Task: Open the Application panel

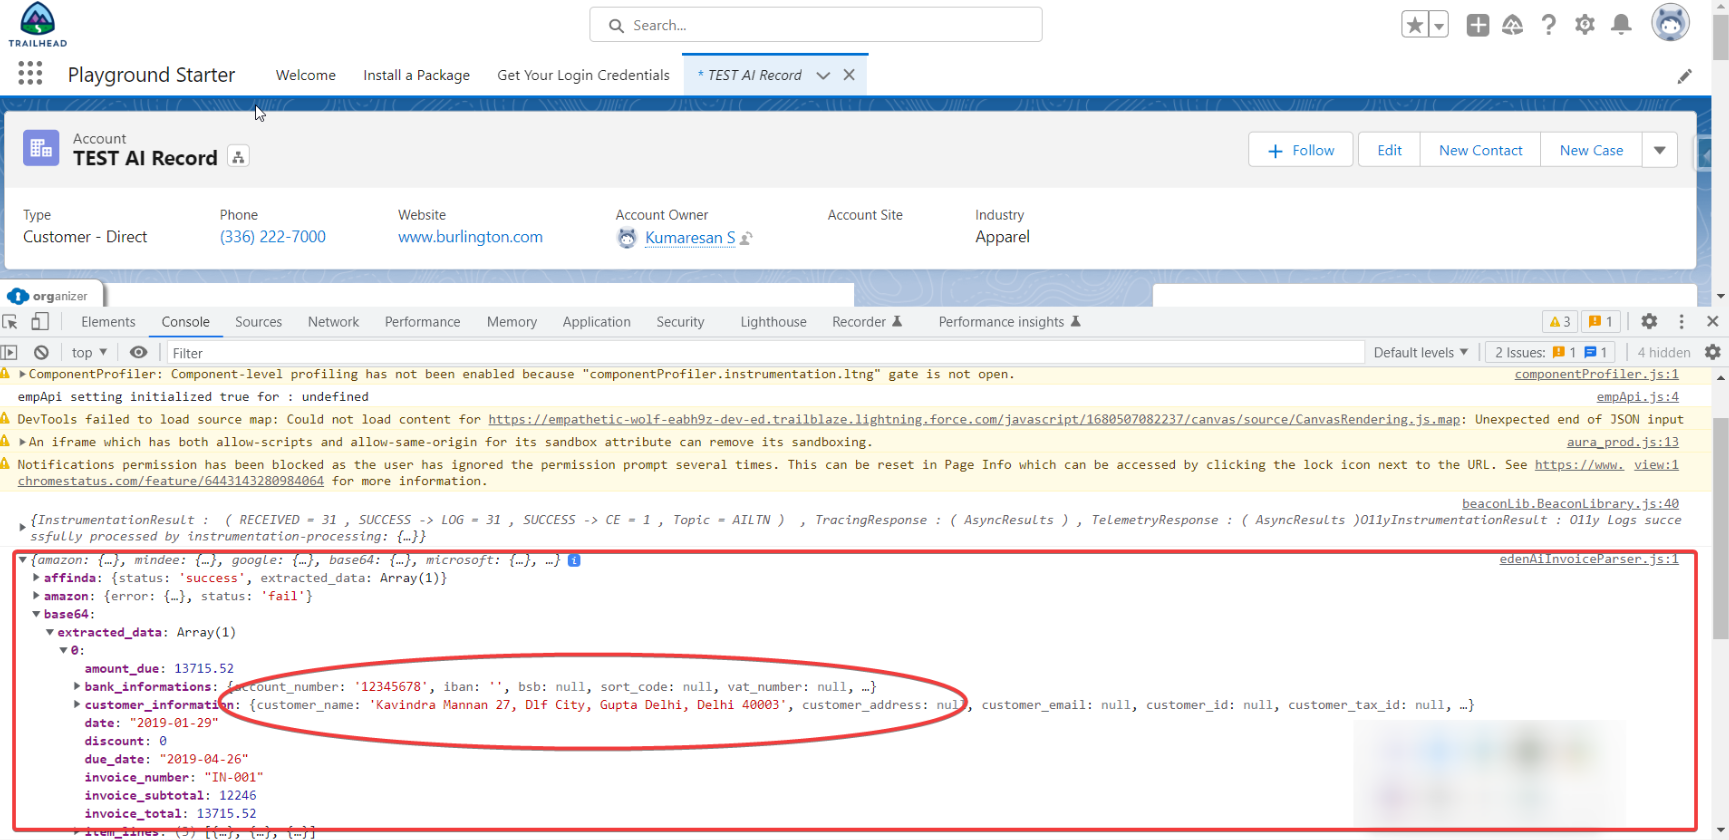Action: tap(596, 322)
